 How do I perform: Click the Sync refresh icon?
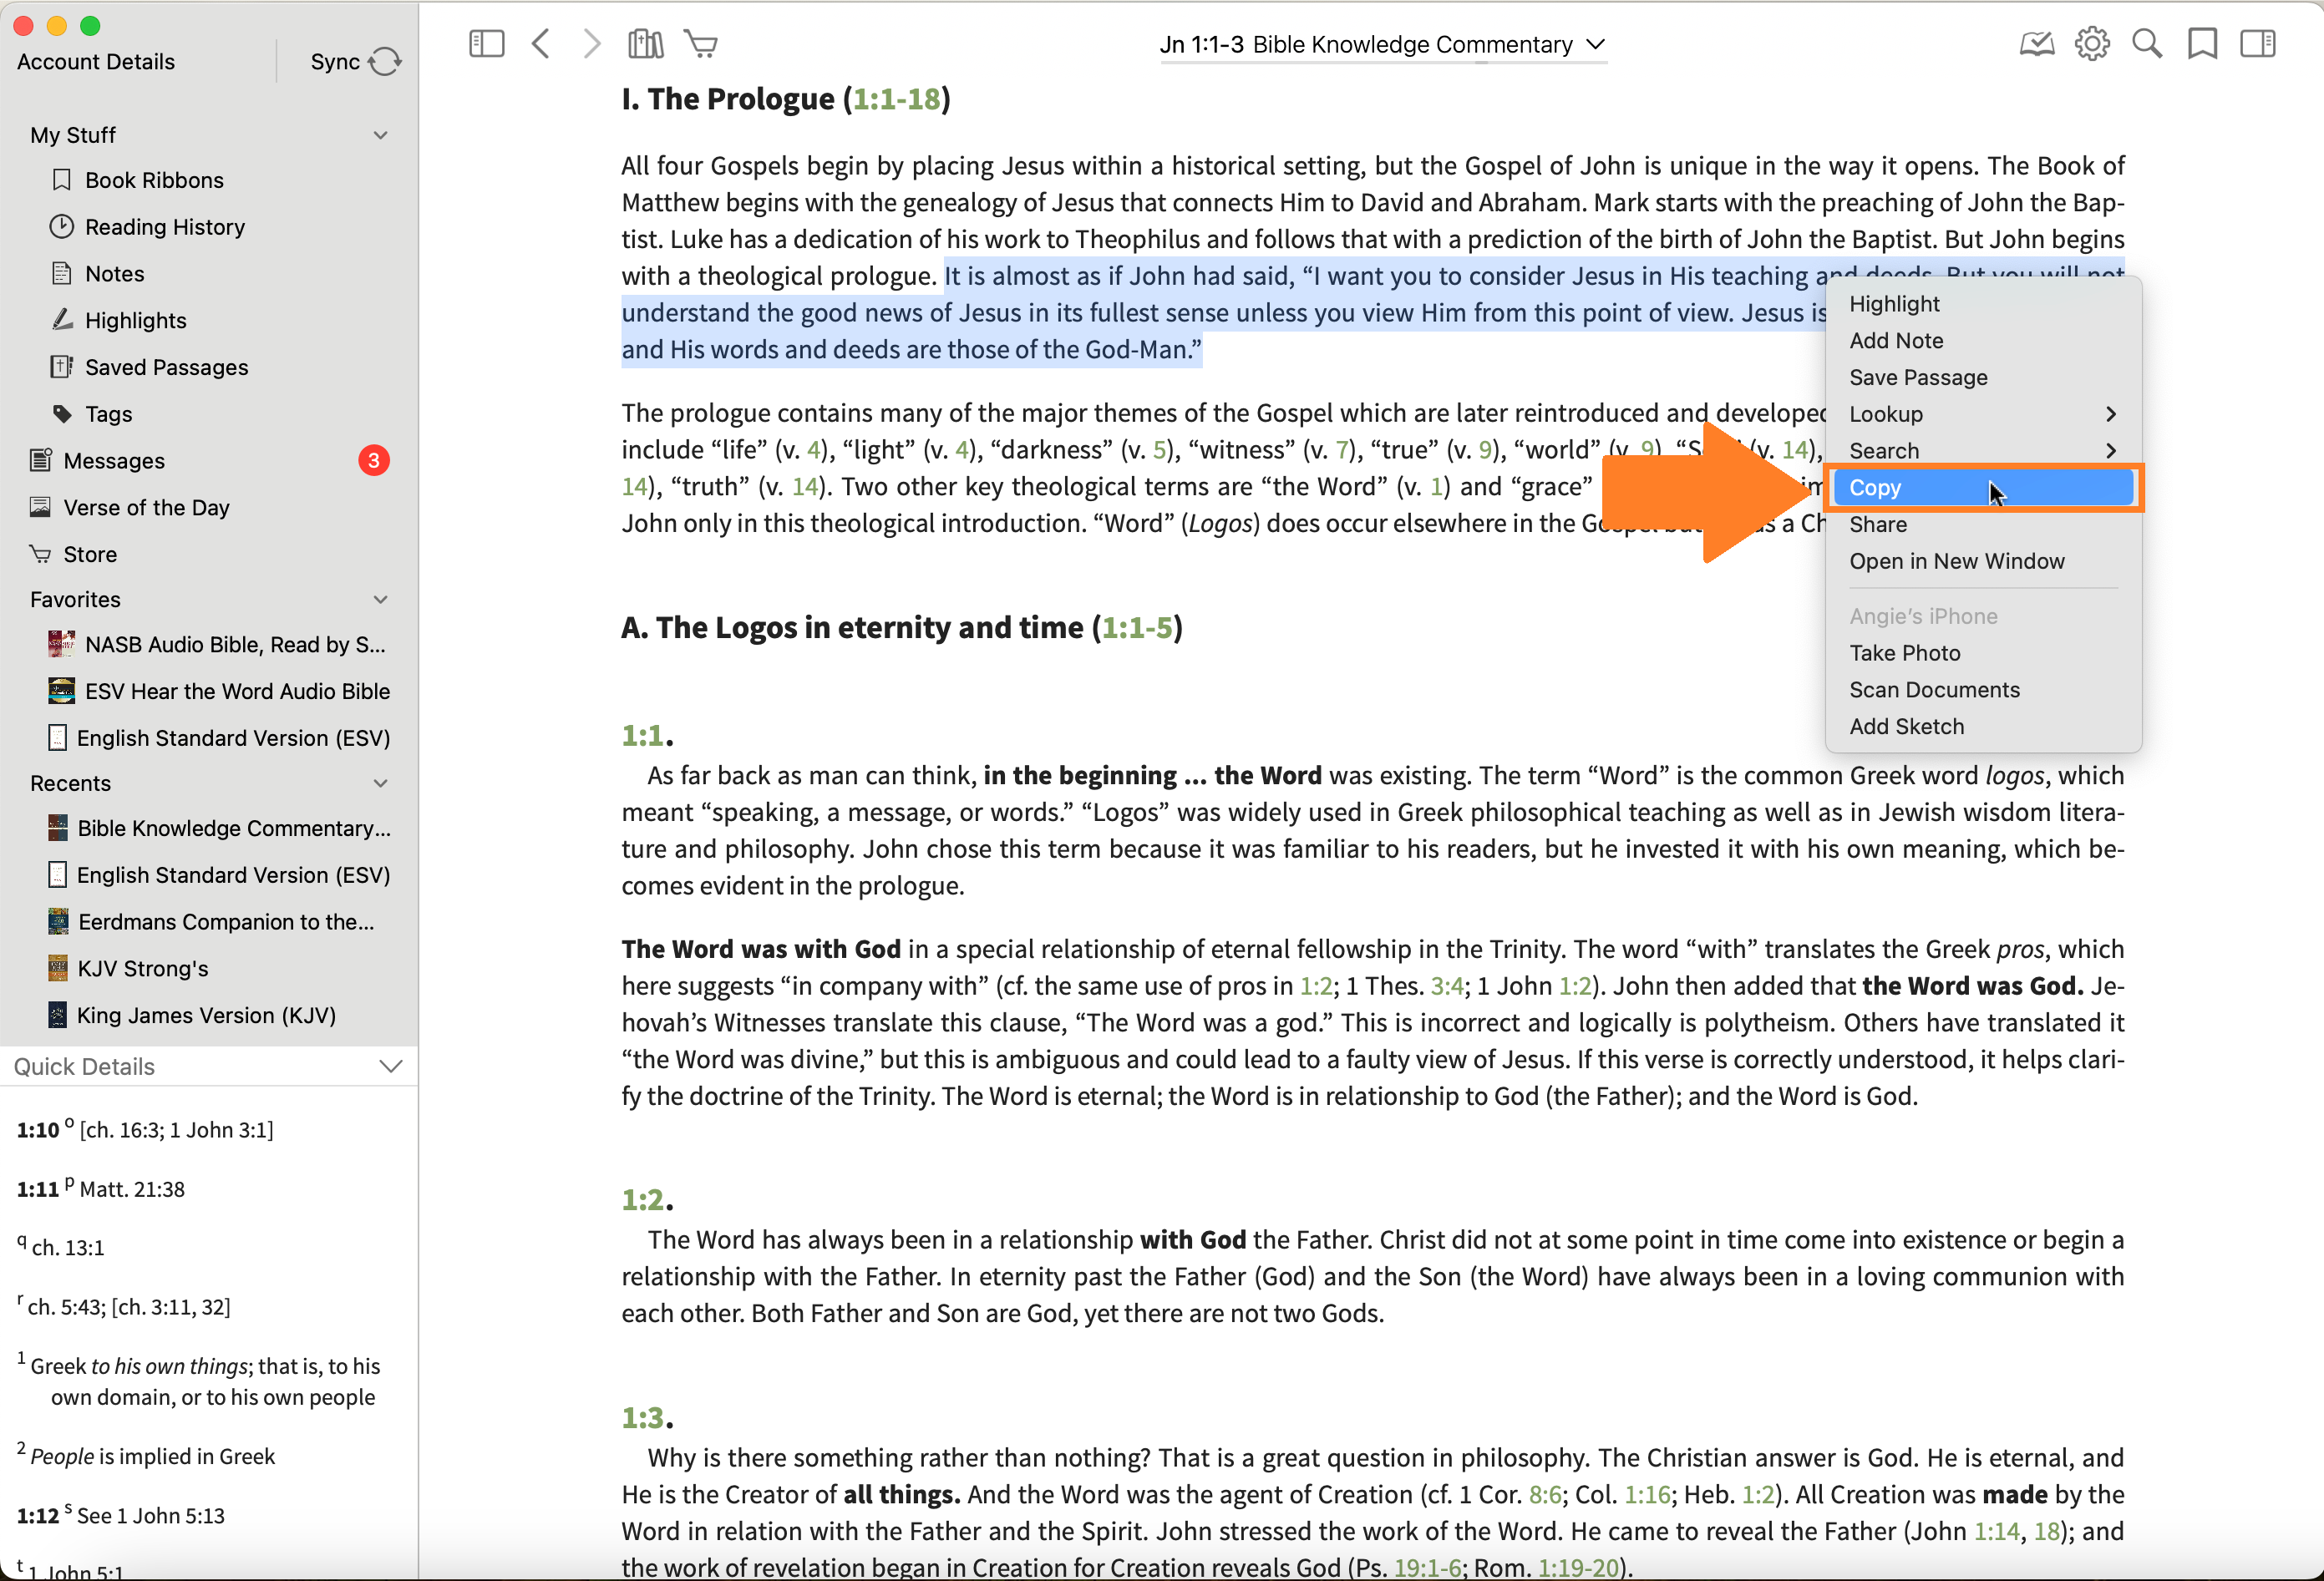coord(385,62)
